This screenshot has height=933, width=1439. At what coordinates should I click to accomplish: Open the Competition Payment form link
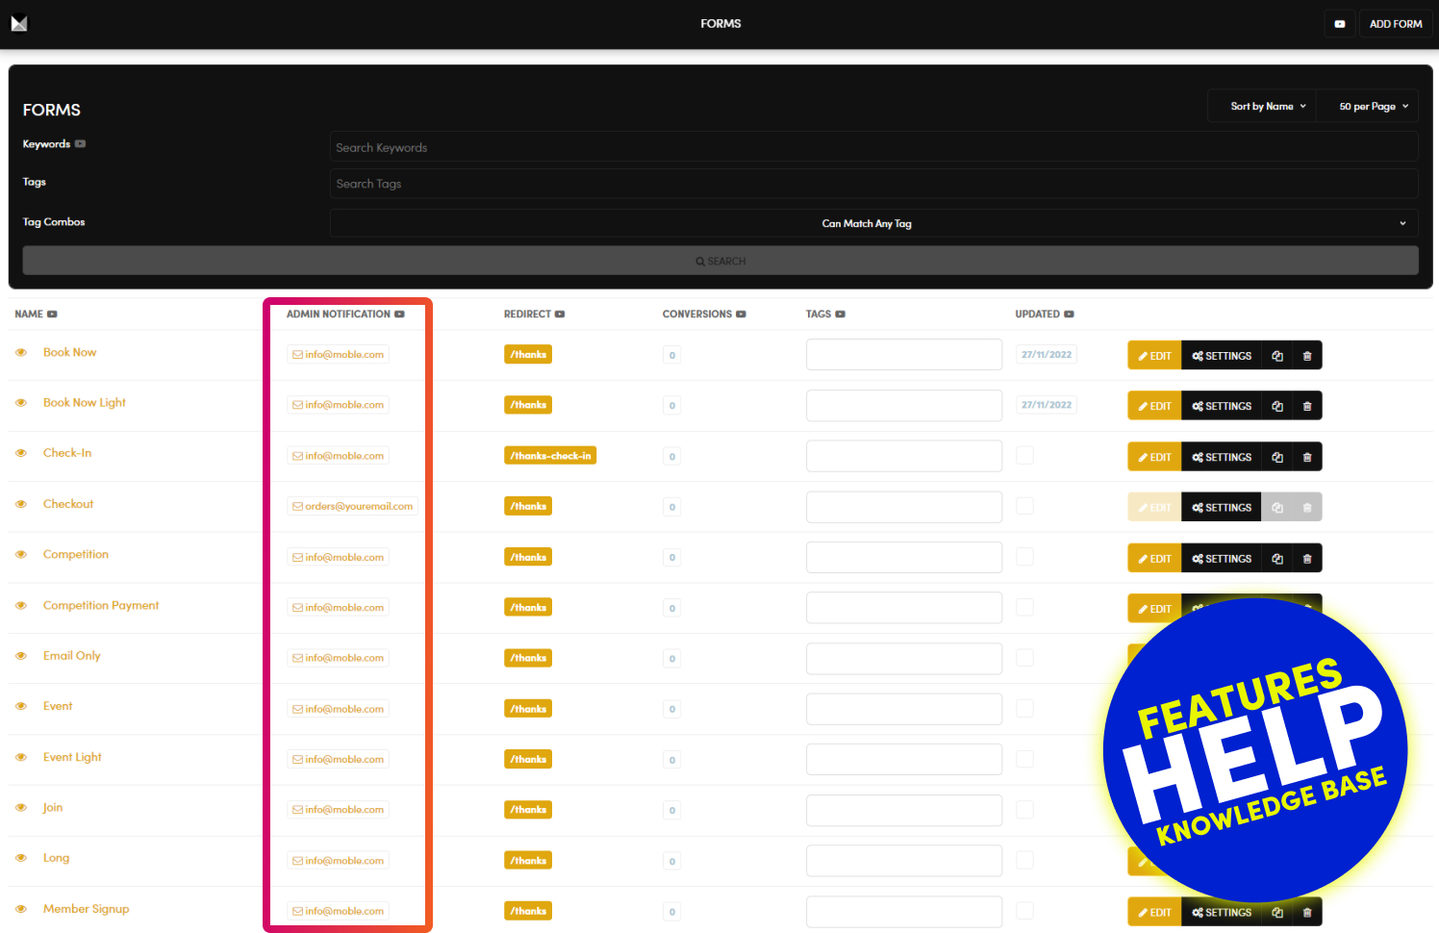[101, 605]
